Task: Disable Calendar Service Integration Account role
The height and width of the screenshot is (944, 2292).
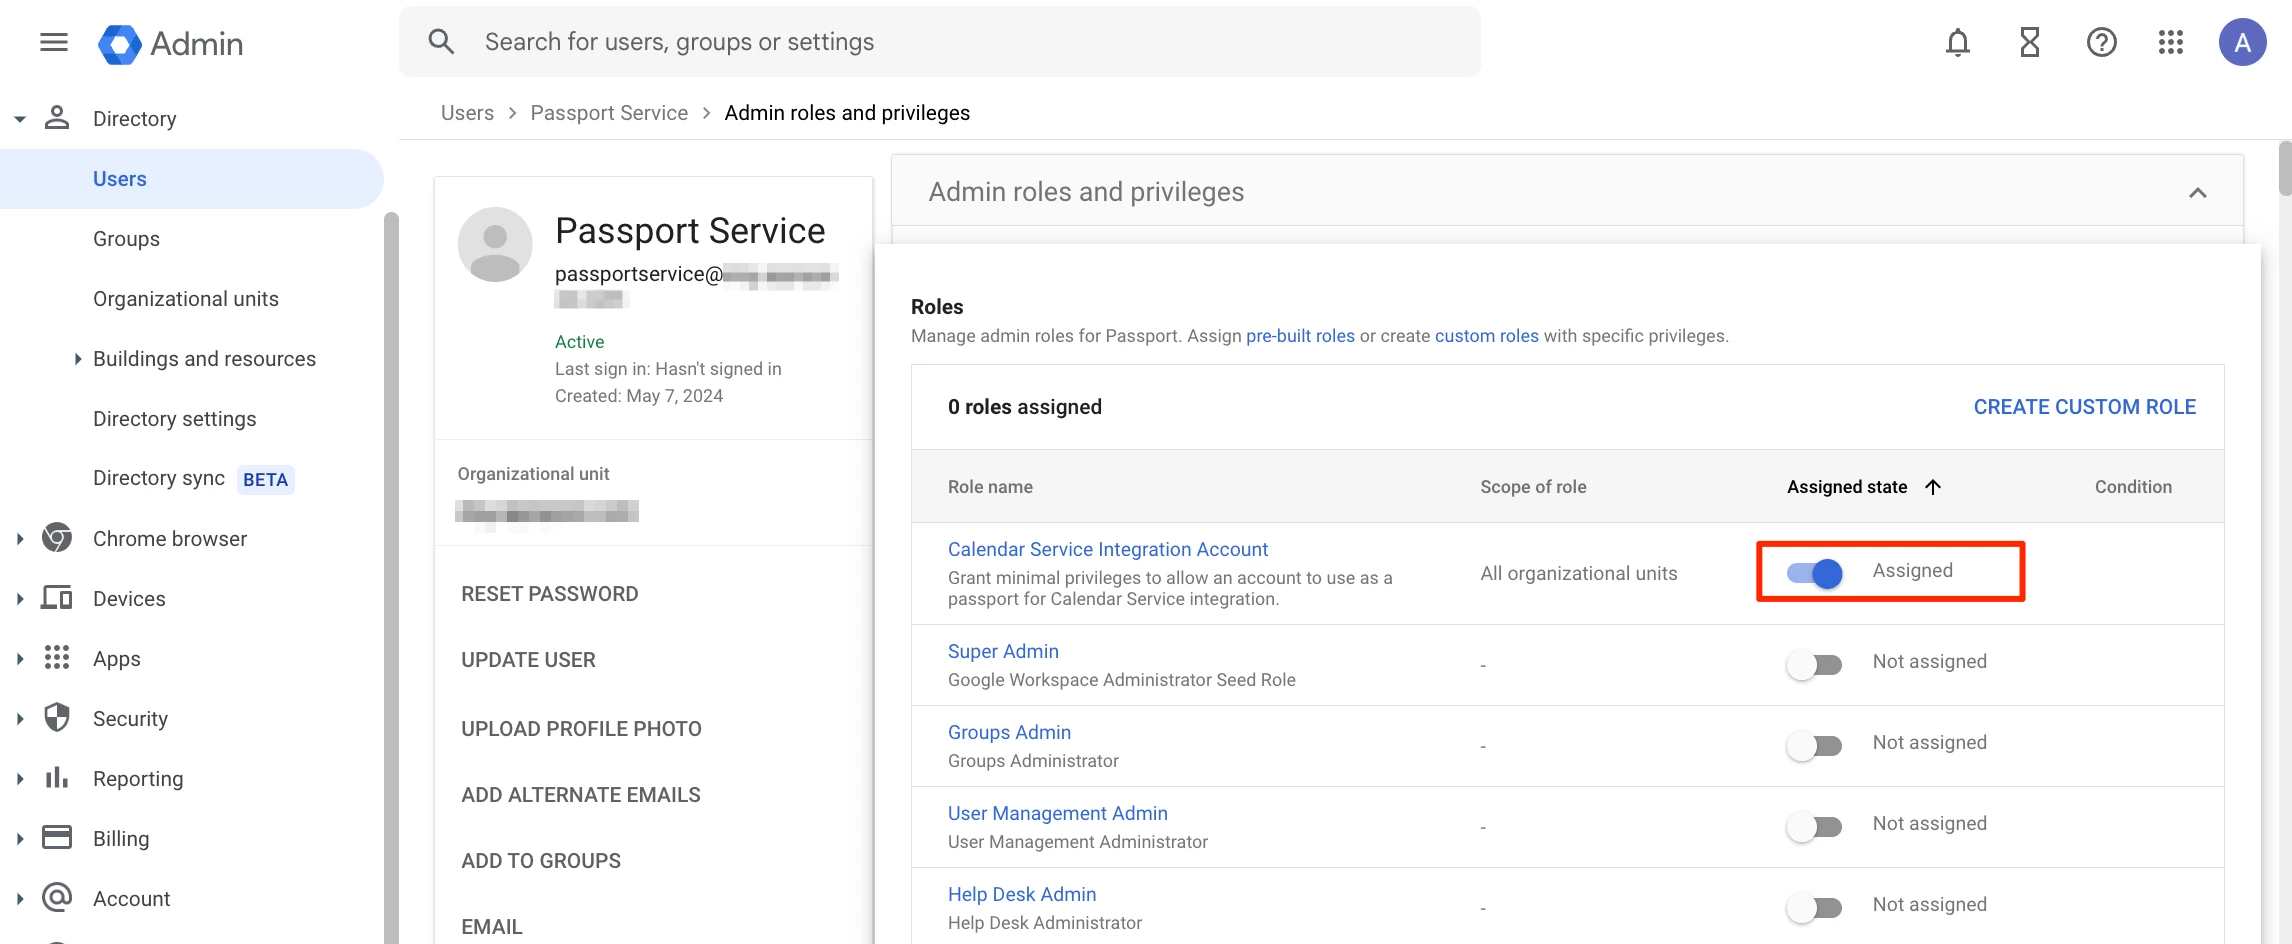Action: click(1815, 573)
